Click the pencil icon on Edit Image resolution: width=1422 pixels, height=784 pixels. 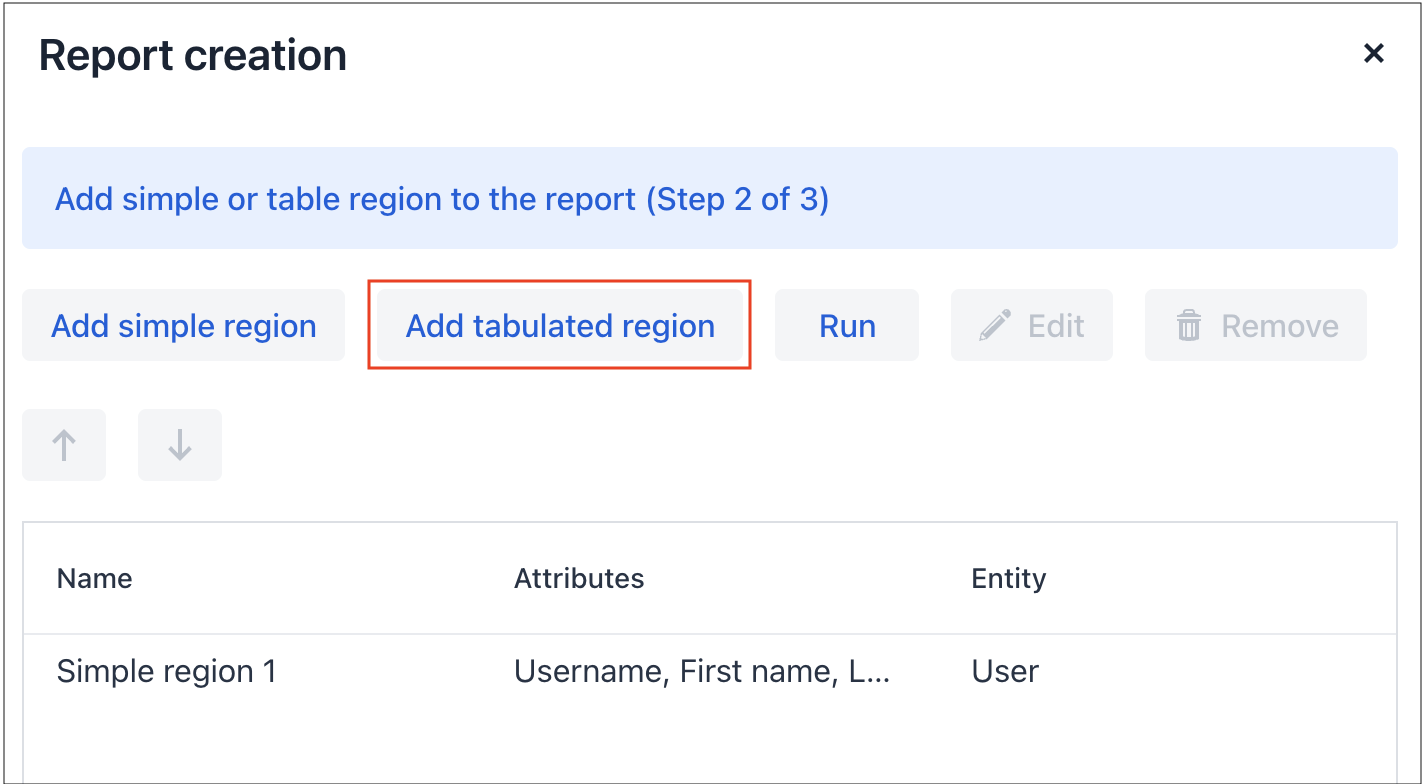(994, 326)
